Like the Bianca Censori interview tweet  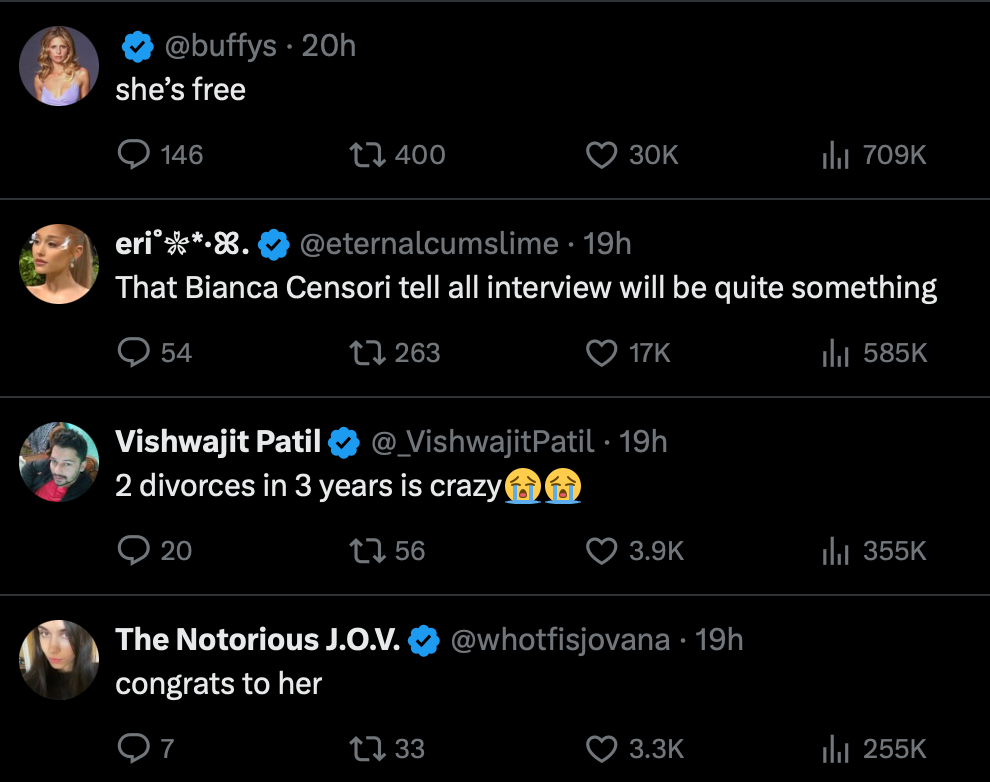tap(601, 353)
